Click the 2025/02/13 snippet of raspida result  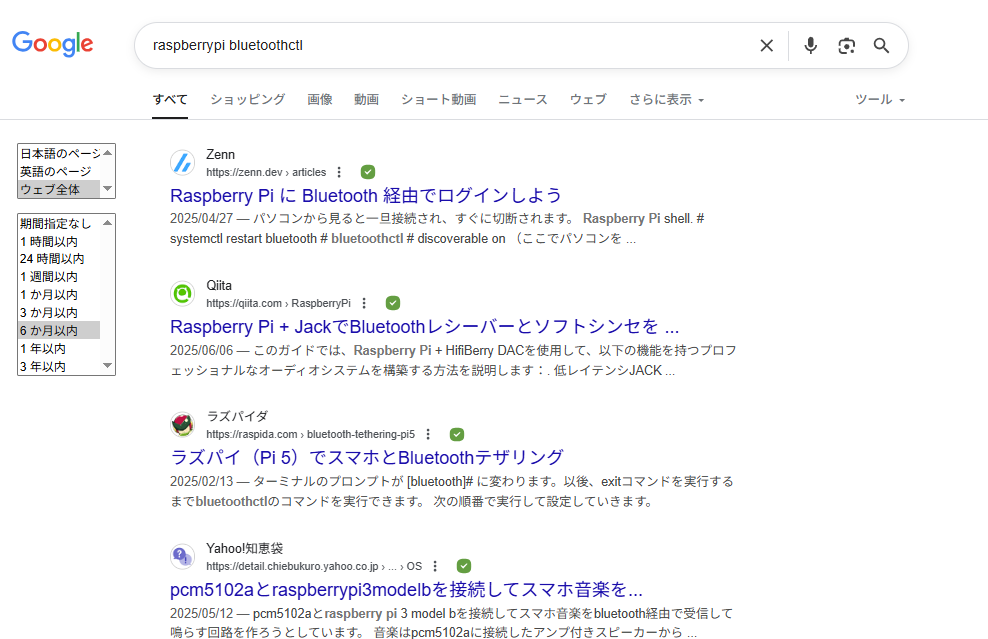(x=452, y=492)
